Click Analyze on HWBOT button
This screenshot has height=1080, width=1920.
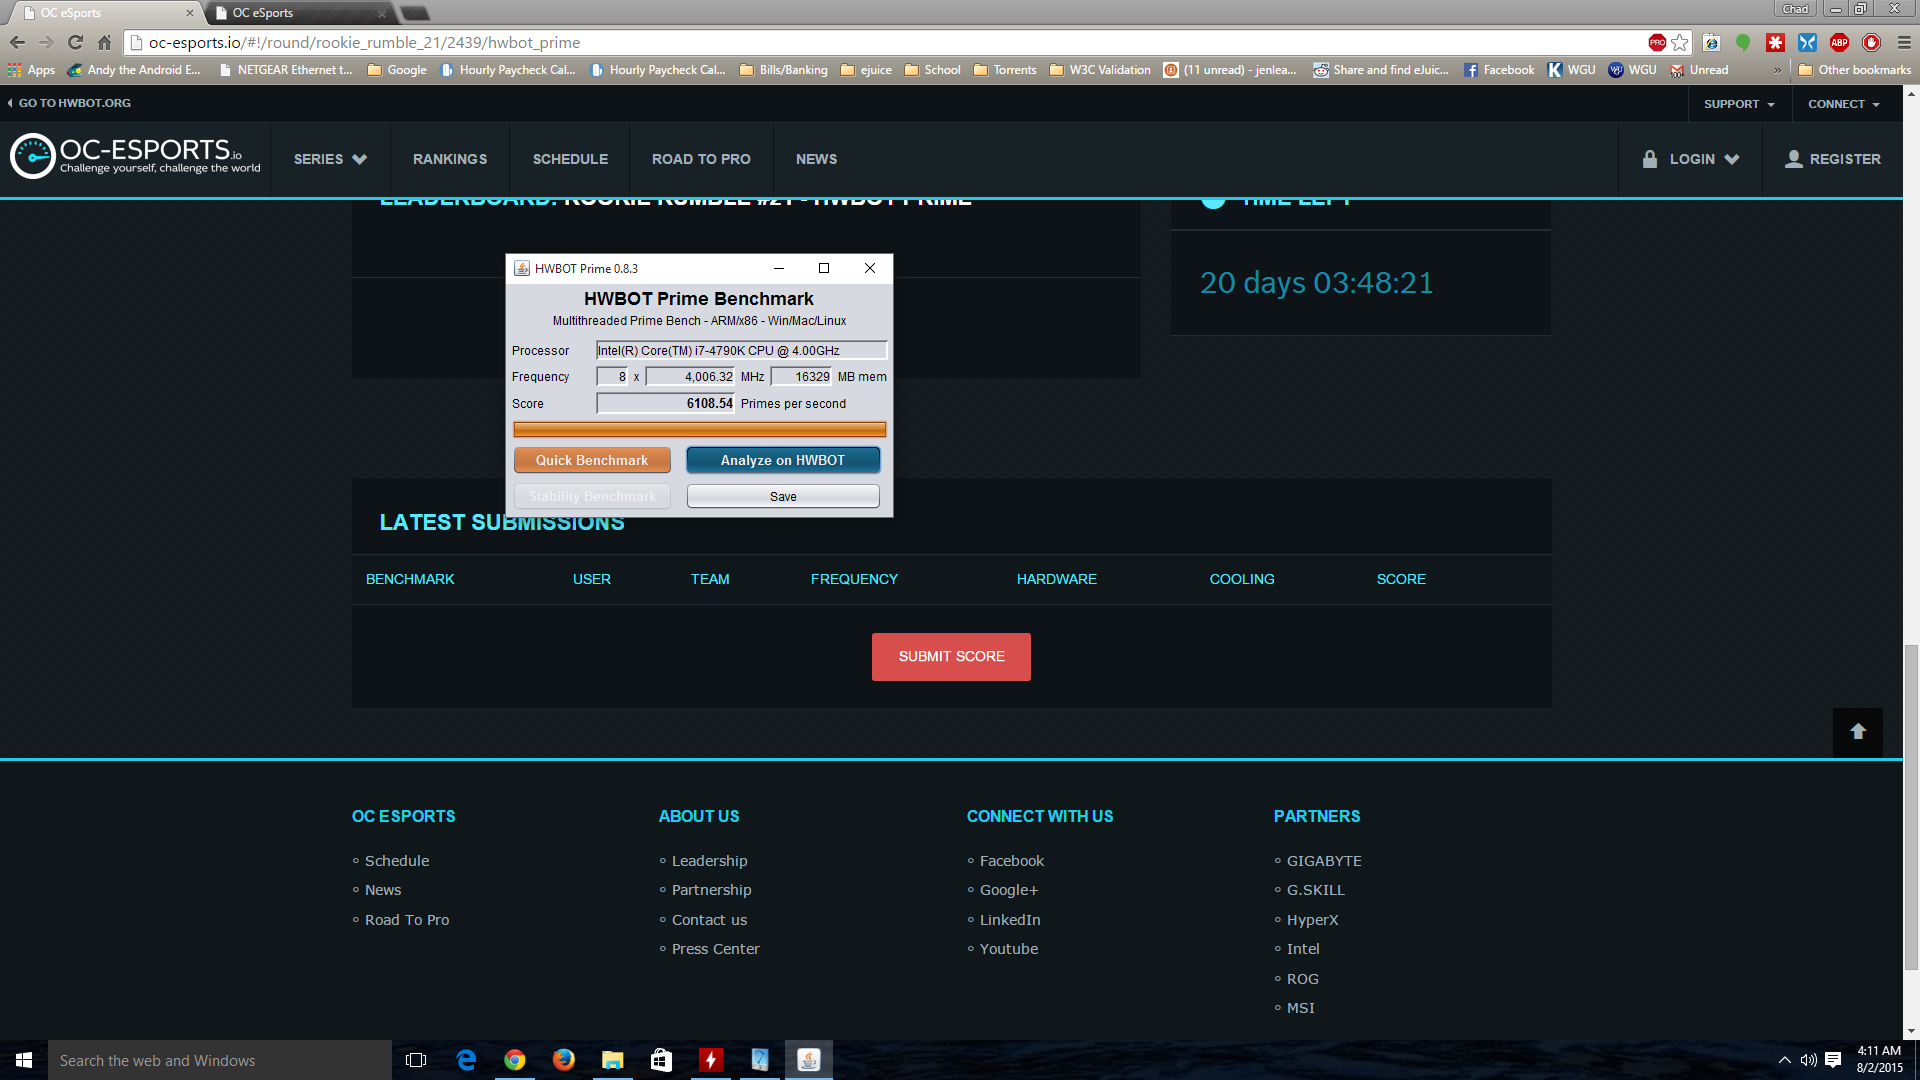[x=783, y=460]
